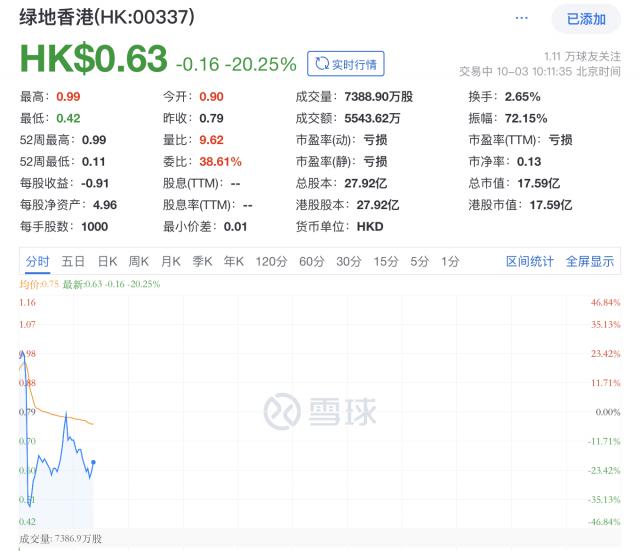Select the 季K quarterly chart tab
Viewport: 640px width, 551px height.
pos(203,261)
